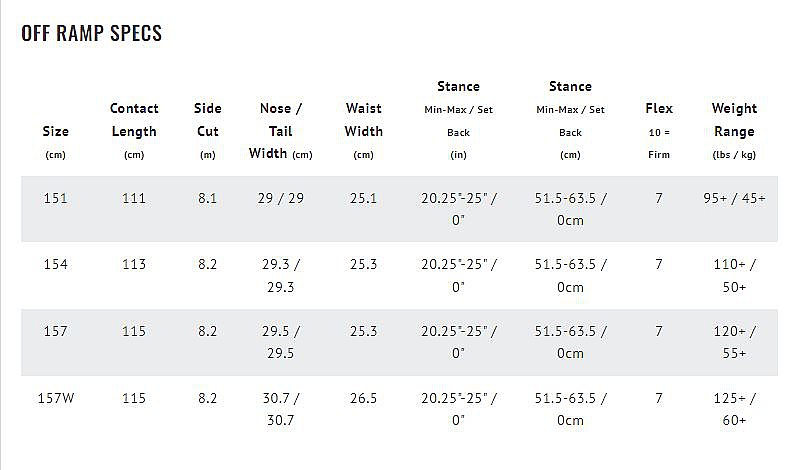The width and height of the screenshot is (785, 470).
Task: Click the 8.1 side cut value
Action: coord(207,198)
